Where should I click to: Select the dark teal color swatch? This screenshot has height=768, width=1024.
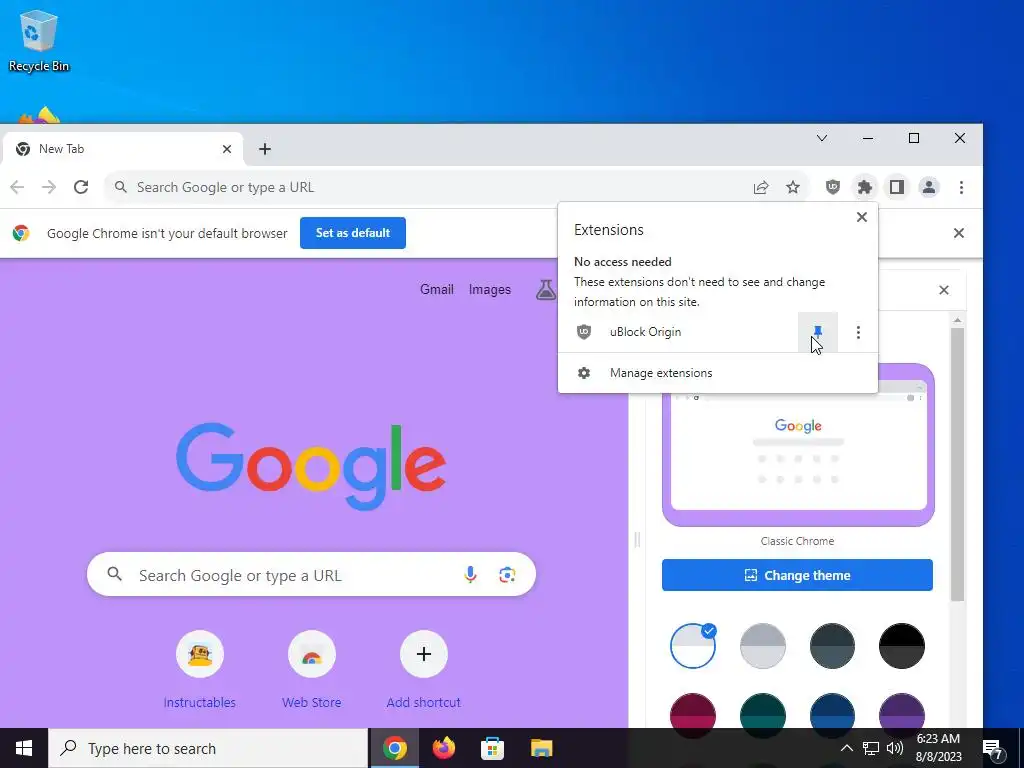pos(763,713)
